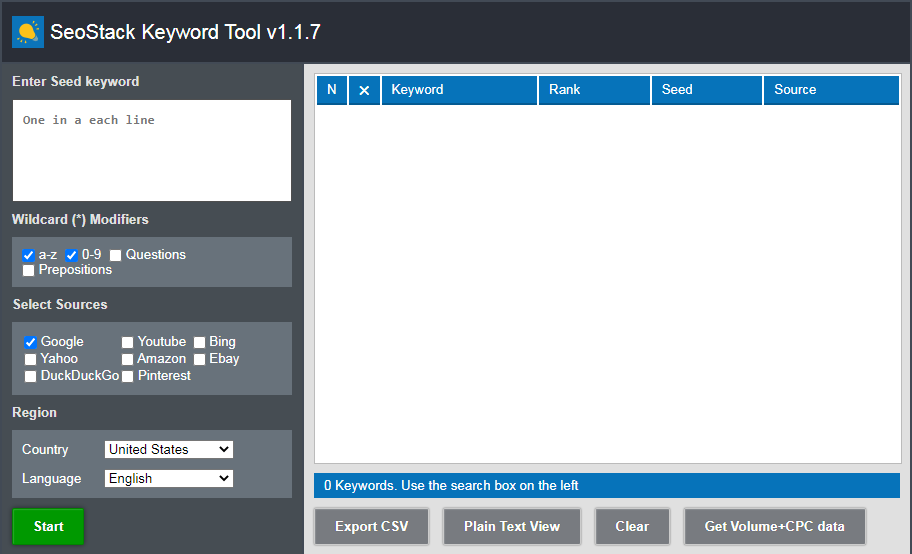This screenshot has width=912, height=554.
Task: Sort by the Keyword column header
Action: click(x=459, y=90)
